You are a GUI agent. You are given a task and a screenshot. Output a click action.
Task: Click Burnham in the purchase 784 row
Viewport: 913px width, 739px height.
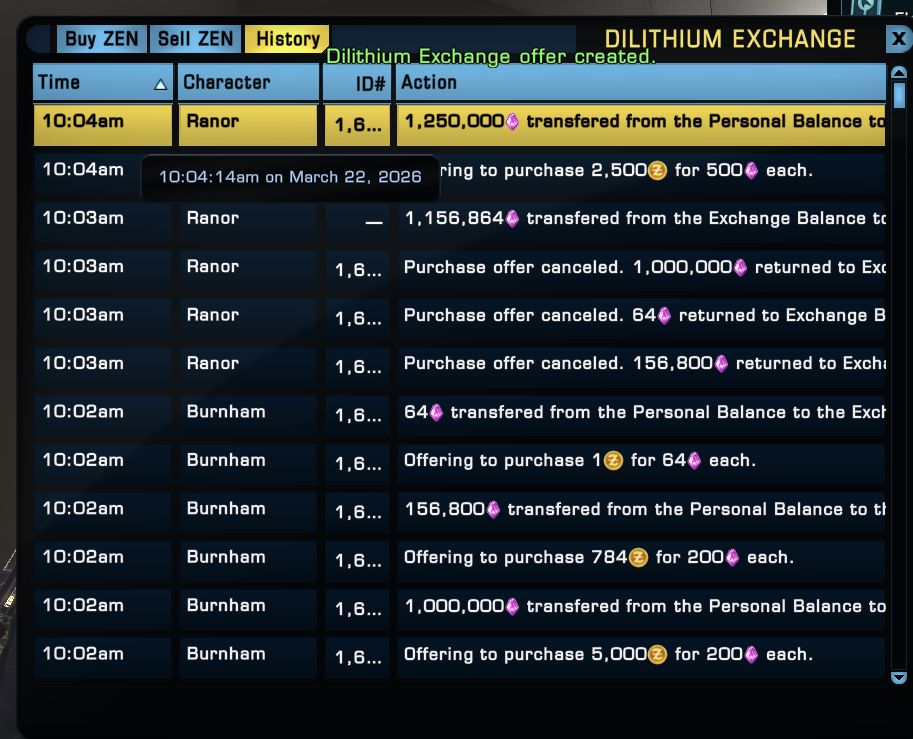click(226, 557)
